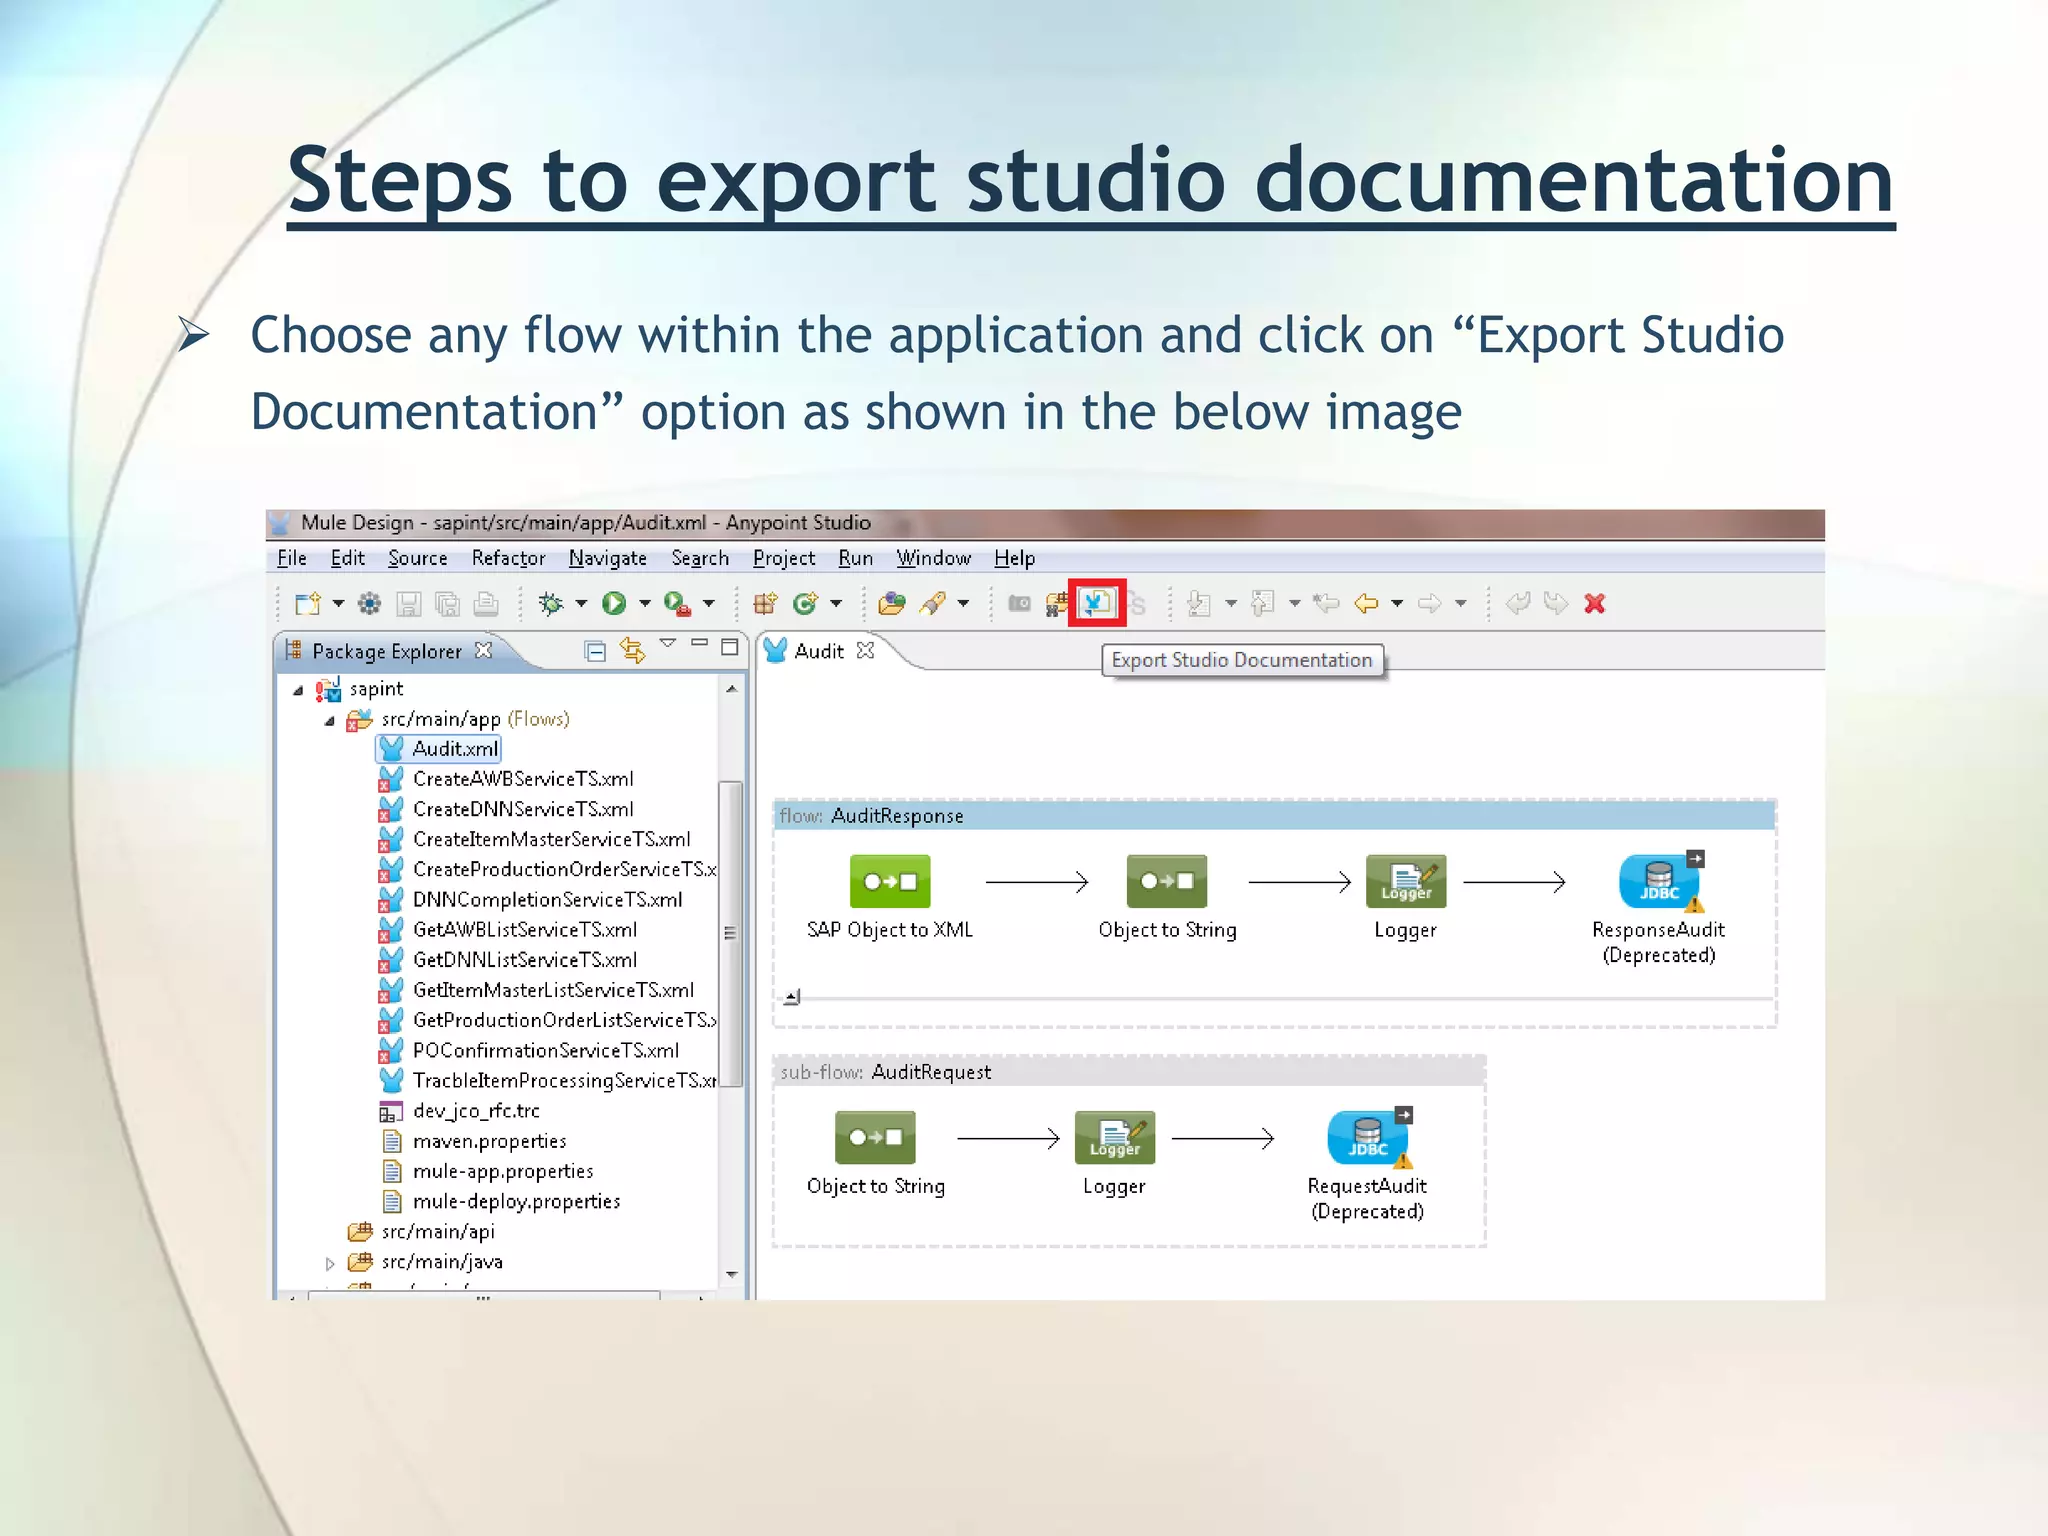Open the Project menu
This screenshot has width=2048, height=1536.
[784, 558]
